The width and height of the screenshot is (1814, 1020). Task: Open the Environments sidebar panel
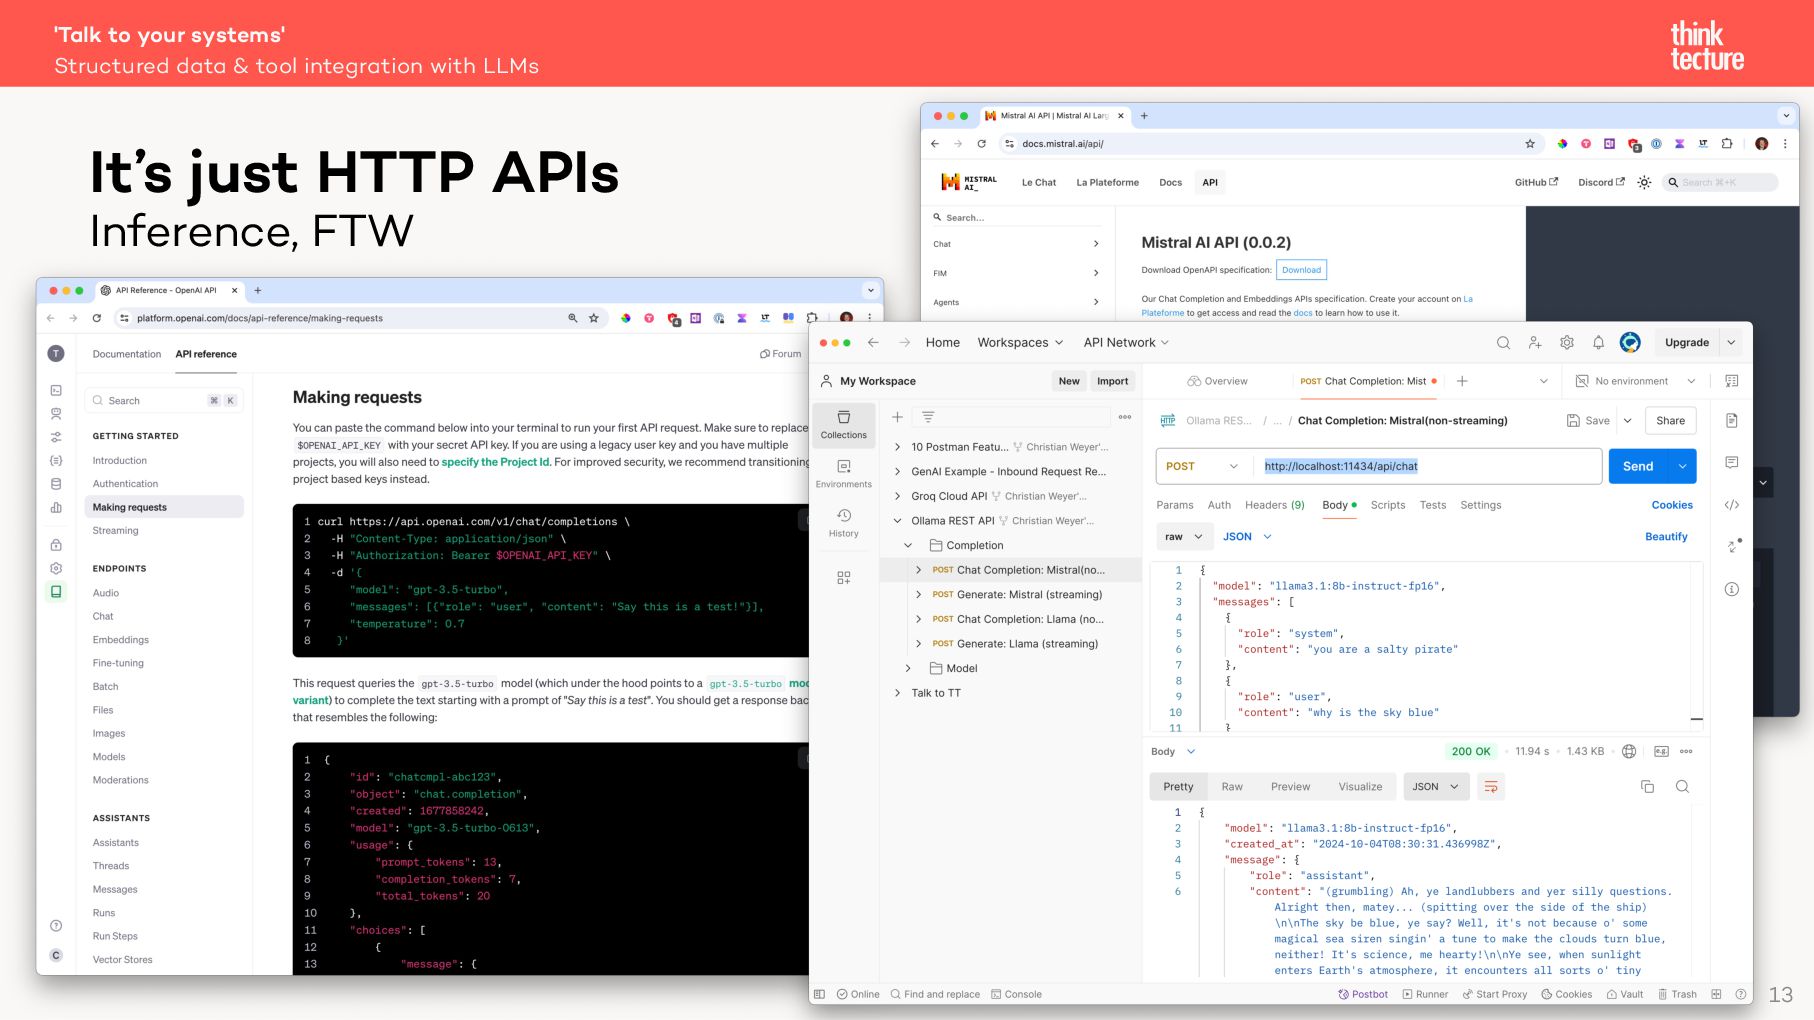point(843,474)
